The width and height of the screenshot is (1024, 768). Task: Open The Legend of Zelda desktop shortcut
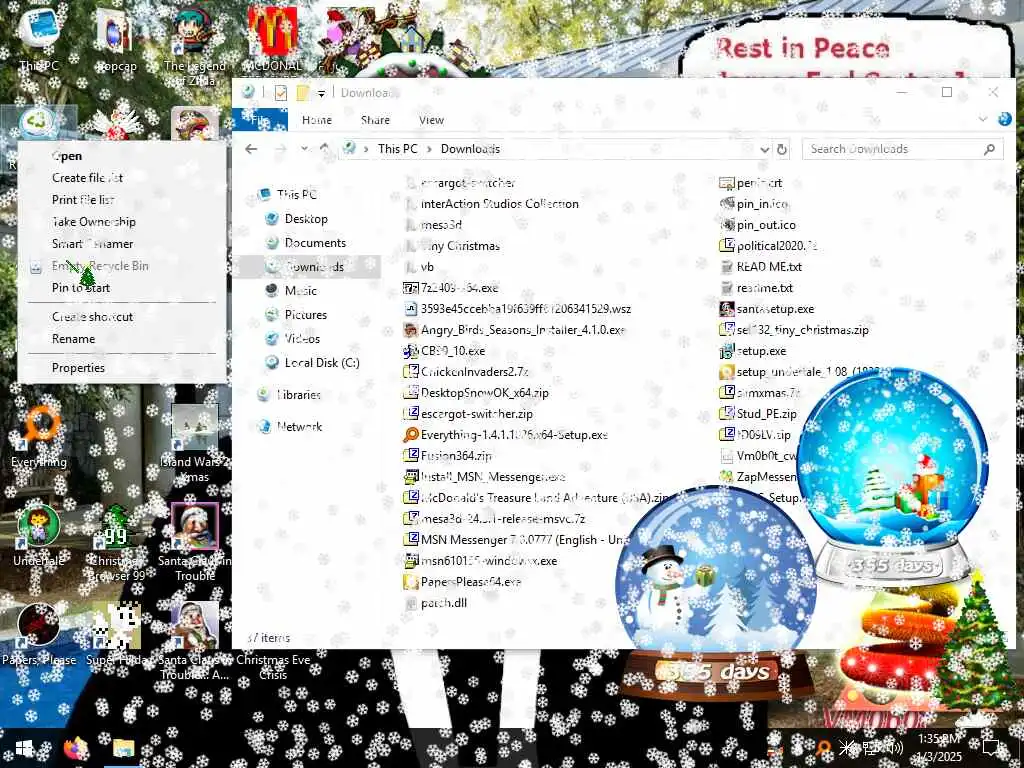(193, 46)
